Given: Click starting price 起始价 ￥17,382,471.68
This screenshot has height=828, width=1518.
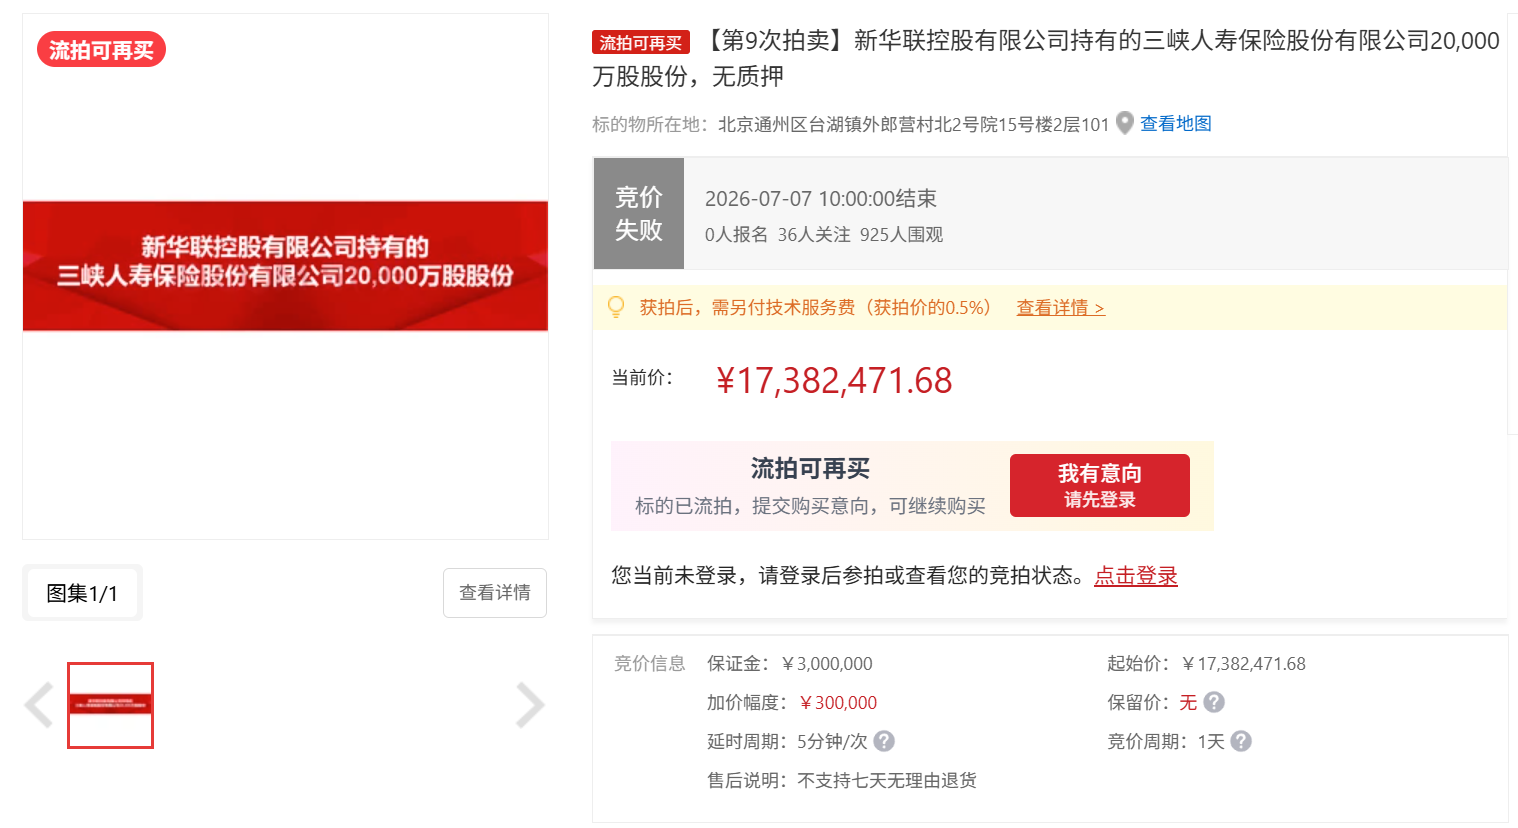Looking at the screenshot, I should tap(1206, 663).
